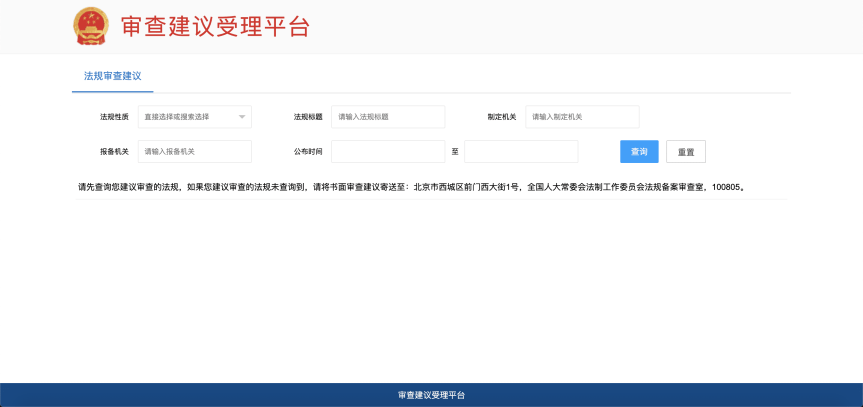Click the 制定机关 field label
The height and width of the screenshot is (407, 863).
501,117
